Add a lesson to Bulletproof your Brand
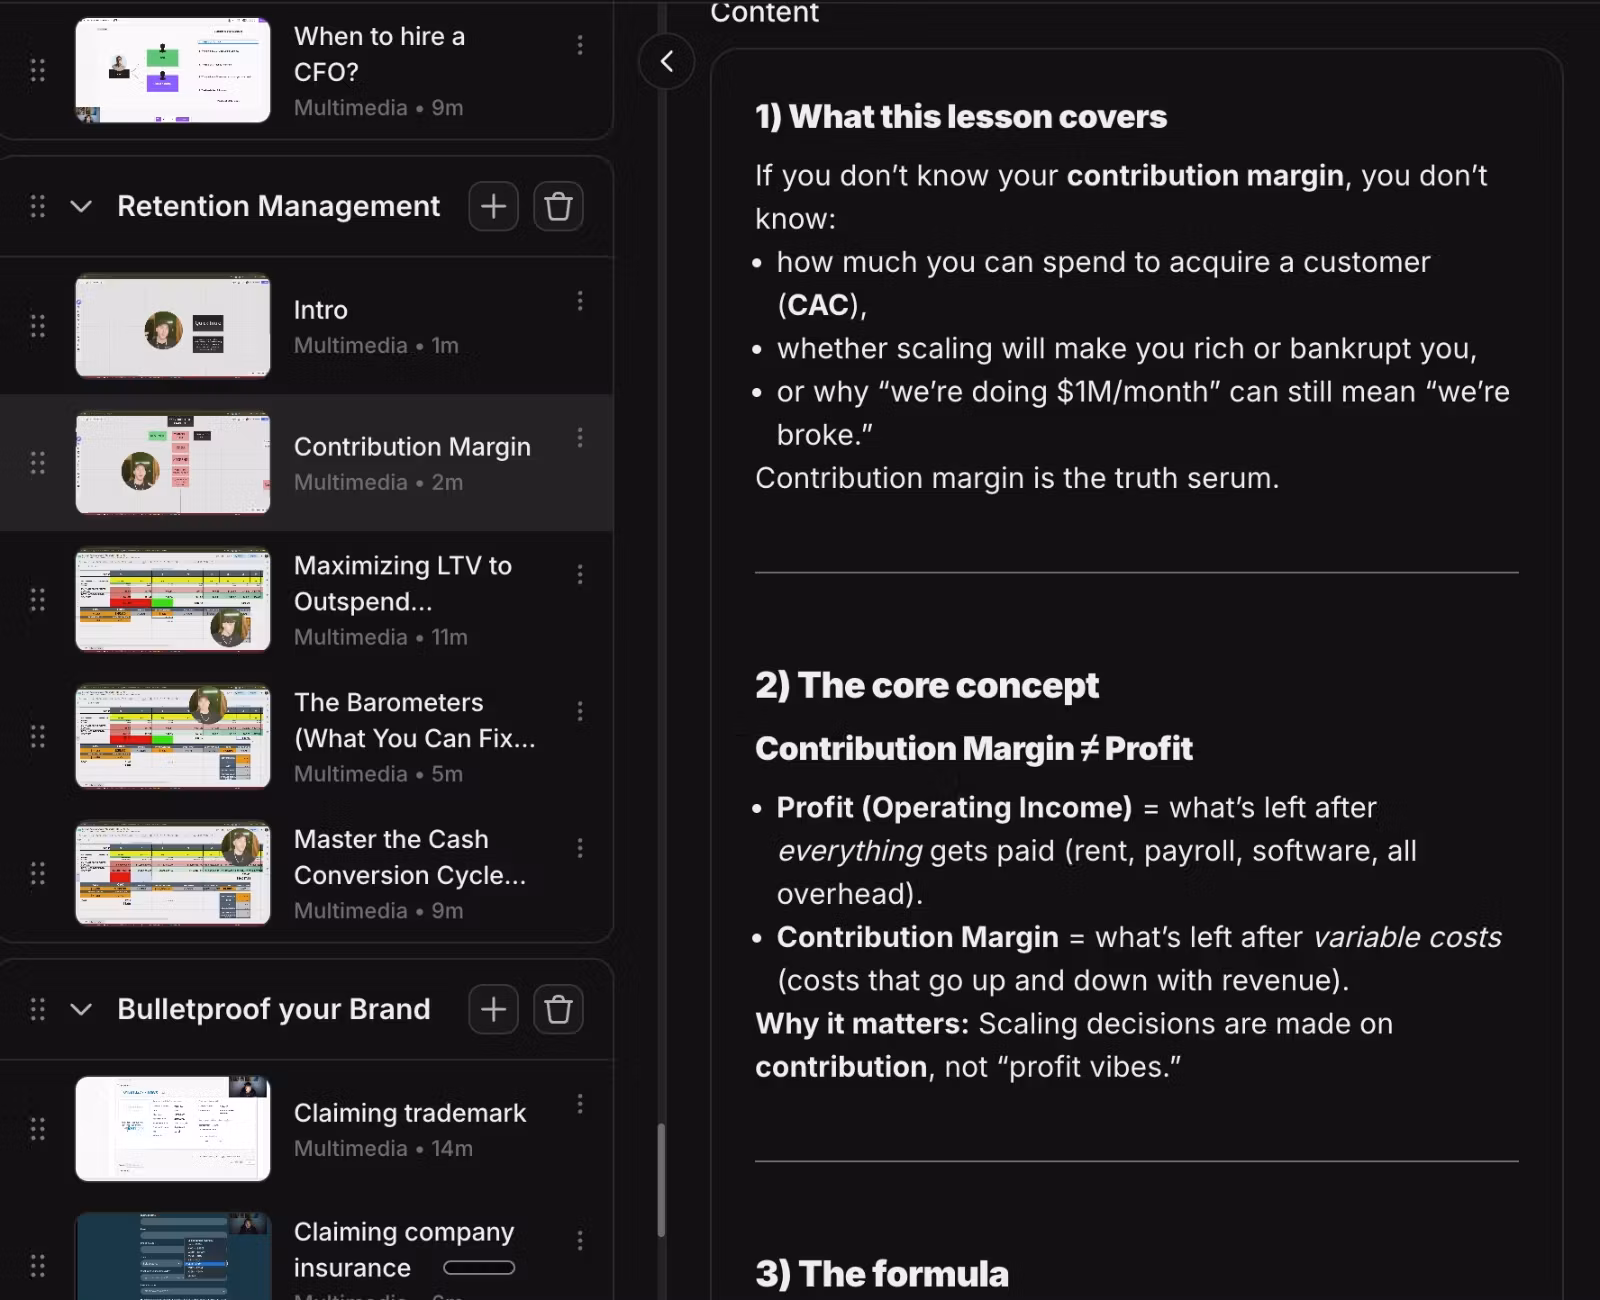Screen dimensions: 1600x1300 point(493,1009)
